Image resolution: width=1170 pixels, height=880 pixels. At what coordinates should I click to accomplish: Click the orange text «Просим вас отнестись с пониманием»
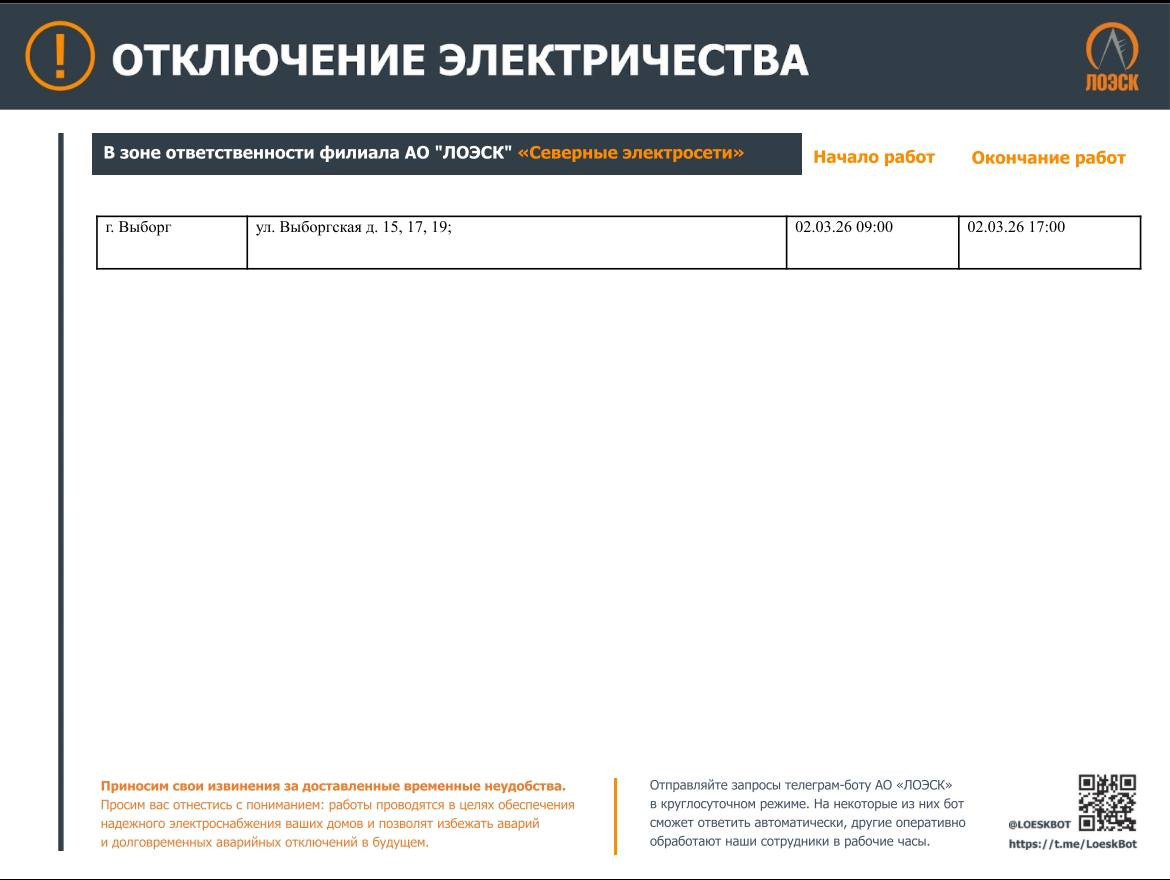[337, 805]
